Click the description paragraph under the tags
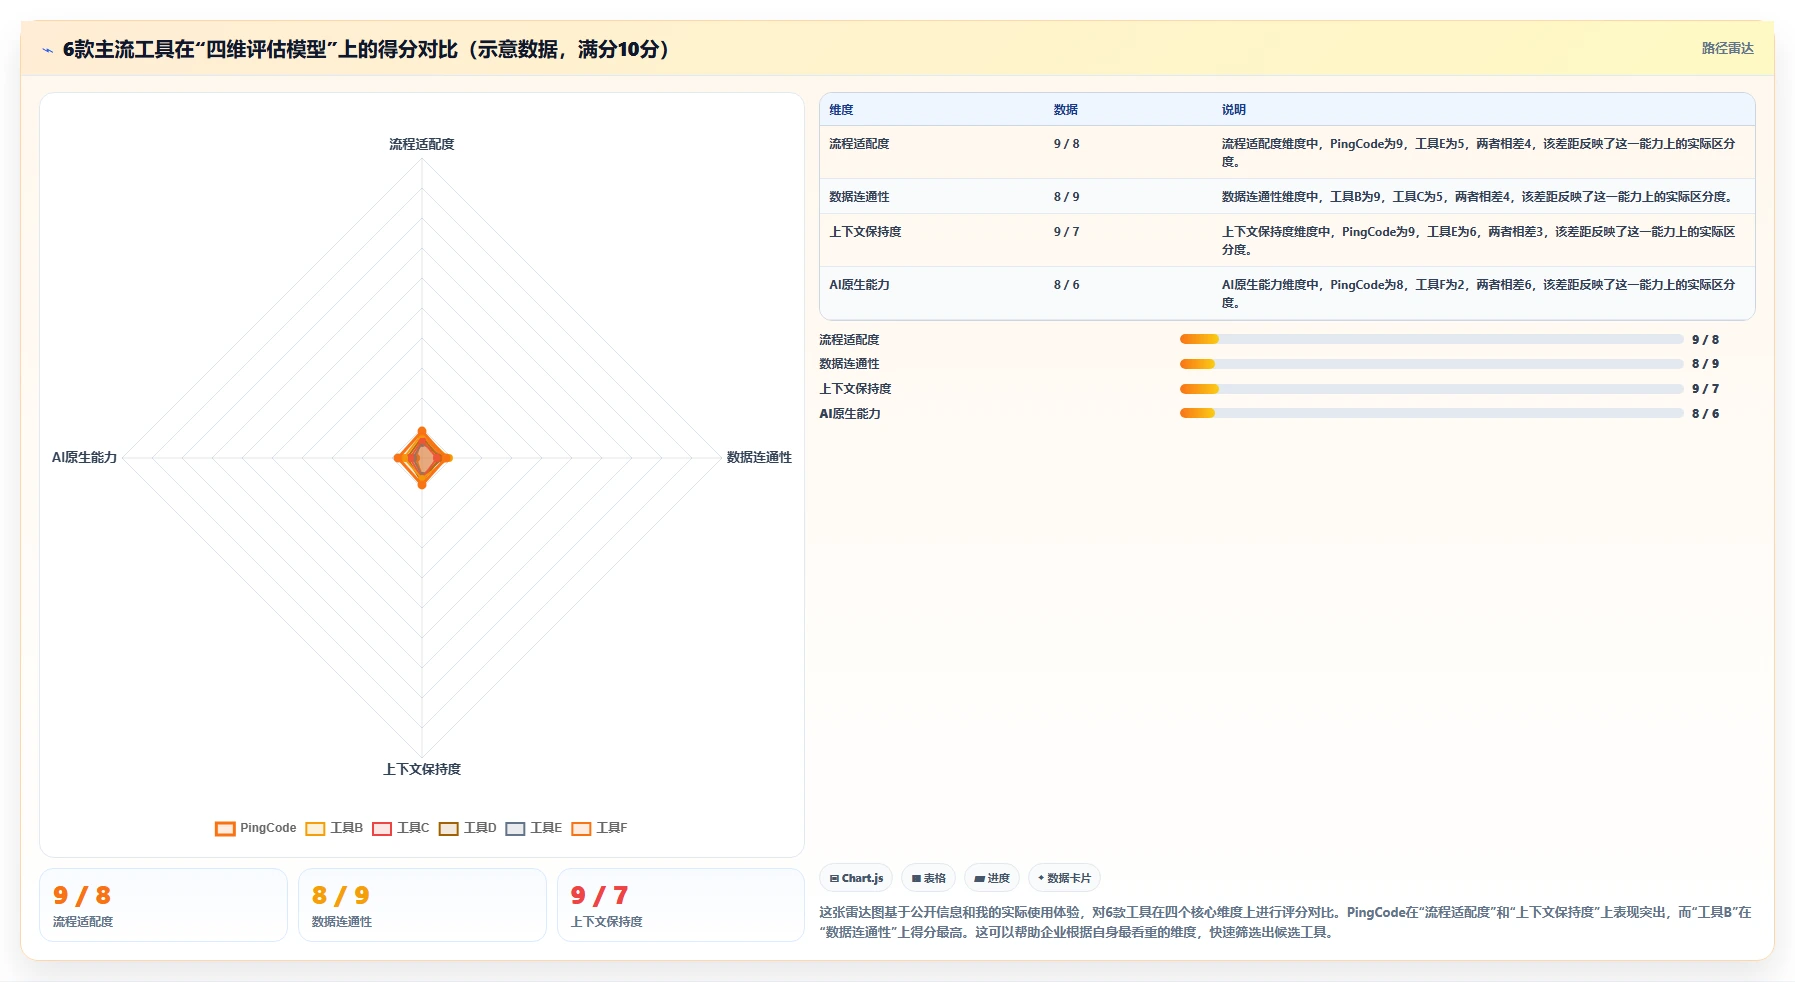 (1285, 922)
